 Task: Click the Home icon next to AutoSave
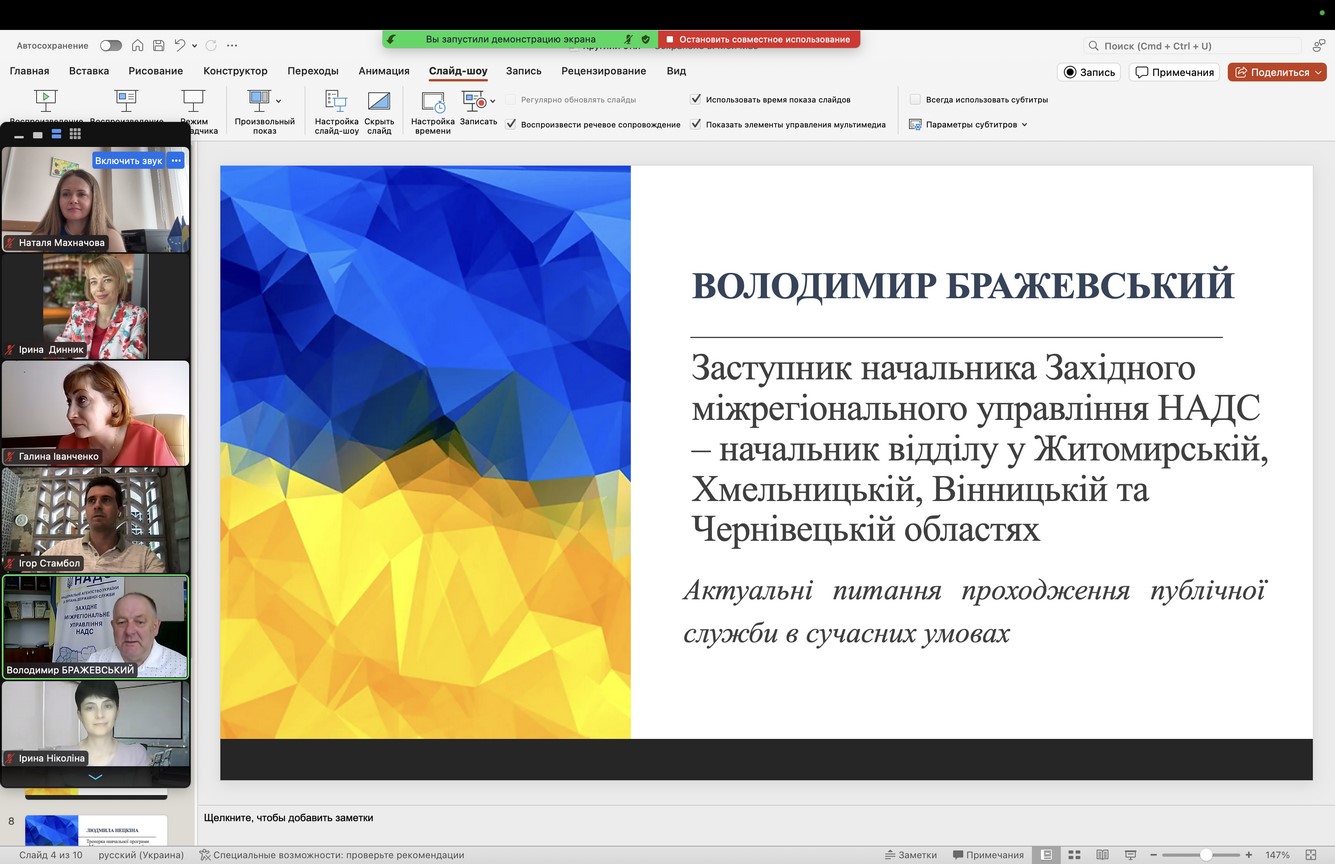[x=137, y=46]
